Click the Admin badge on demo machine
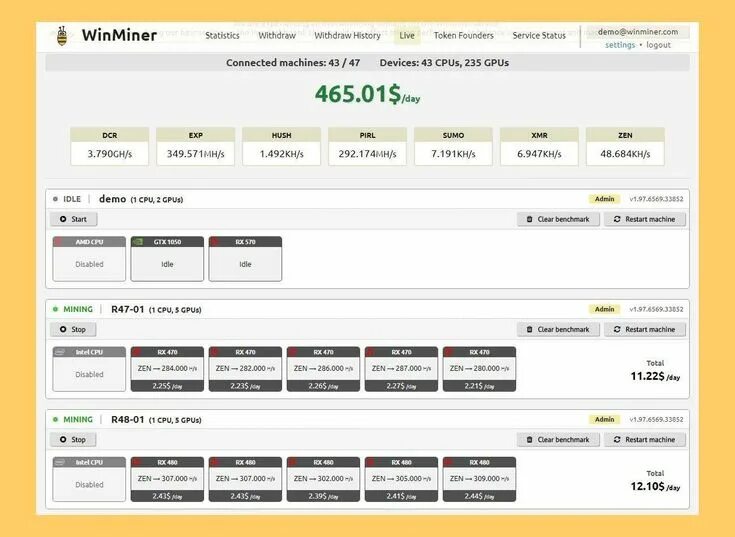Viewport: 735px width, 537px height. pyautogui.click(x=604, y=199)
